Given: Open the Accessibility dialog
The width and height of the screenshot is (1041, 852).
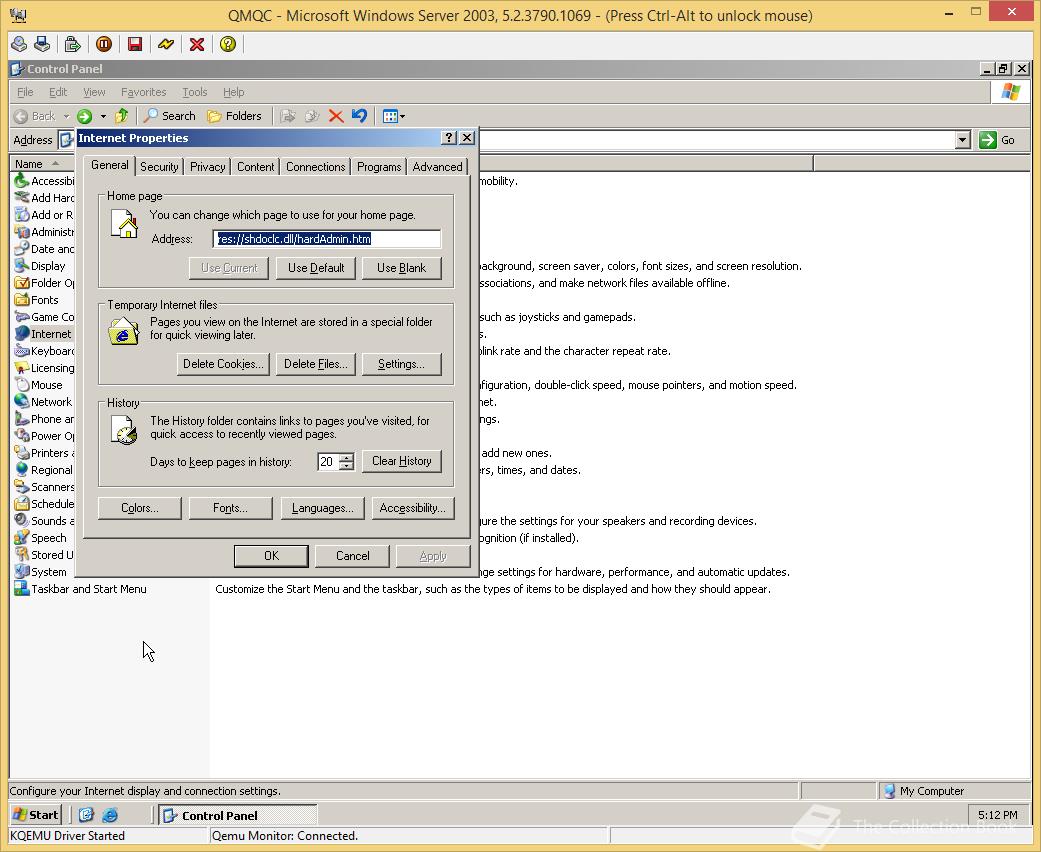Looking at the screenshot, I should coord(413,508).
